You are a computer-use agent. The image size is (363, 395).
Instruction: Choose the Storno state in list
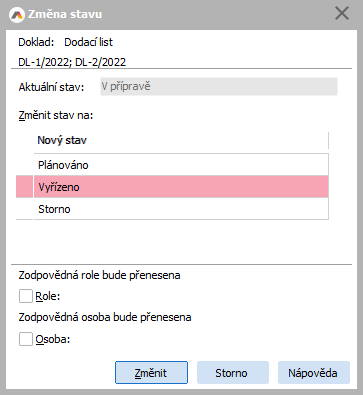pyautogui.click(x=181, y=209)
